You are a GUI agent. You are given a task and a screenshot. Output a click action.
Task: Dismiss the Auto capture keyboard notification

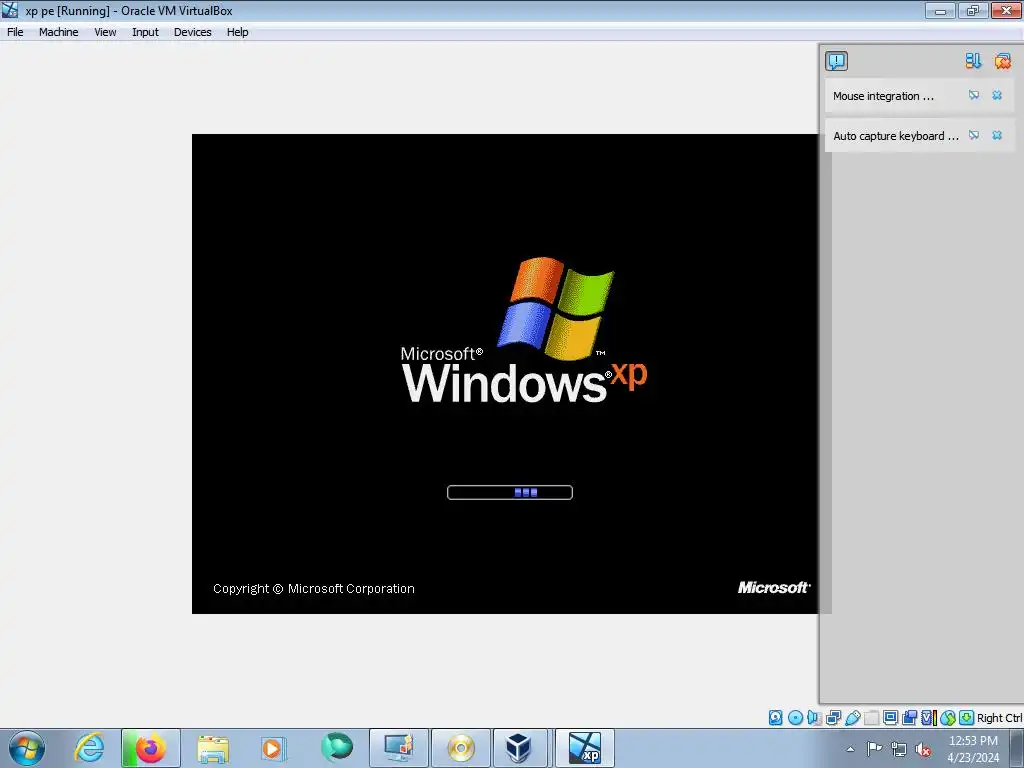[997, 135]
